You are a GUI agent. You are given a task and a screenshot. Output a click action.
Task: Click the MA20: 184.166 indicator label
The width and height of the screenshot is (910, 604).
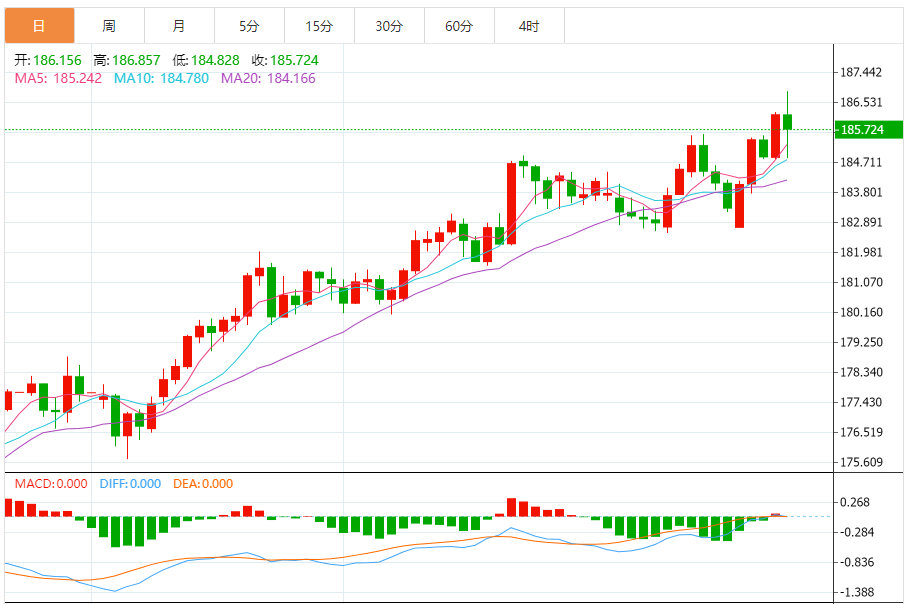click(268, 78)
